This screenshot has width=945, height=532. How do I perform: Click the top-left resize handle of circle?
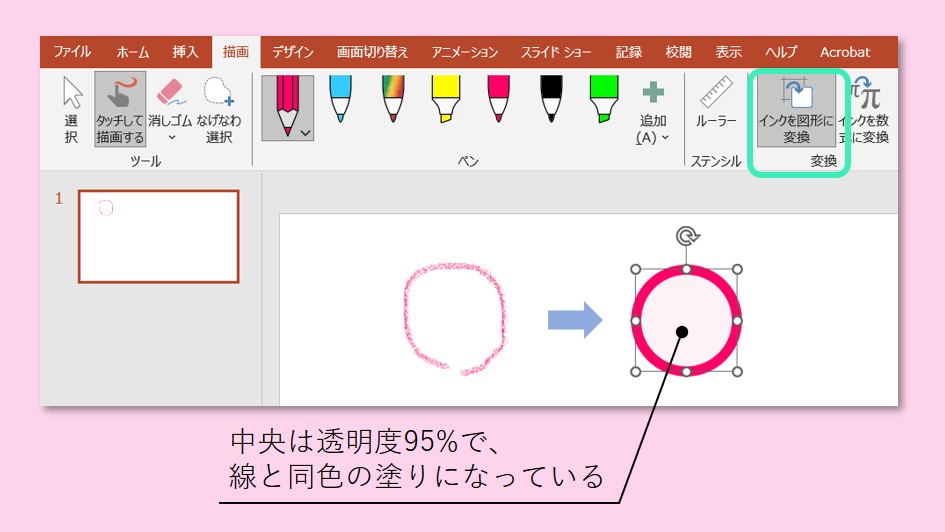coord(635,269)
